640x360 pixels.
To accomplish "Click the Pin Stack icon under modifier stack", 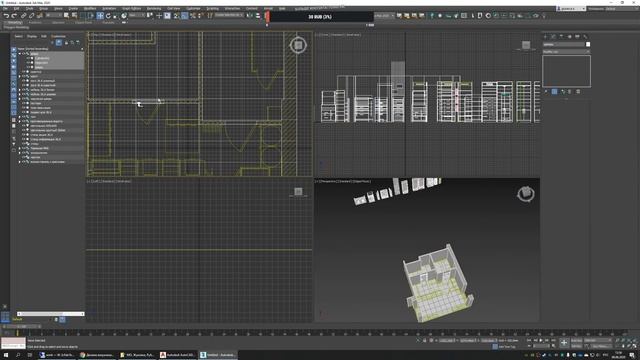I will 546,92.
